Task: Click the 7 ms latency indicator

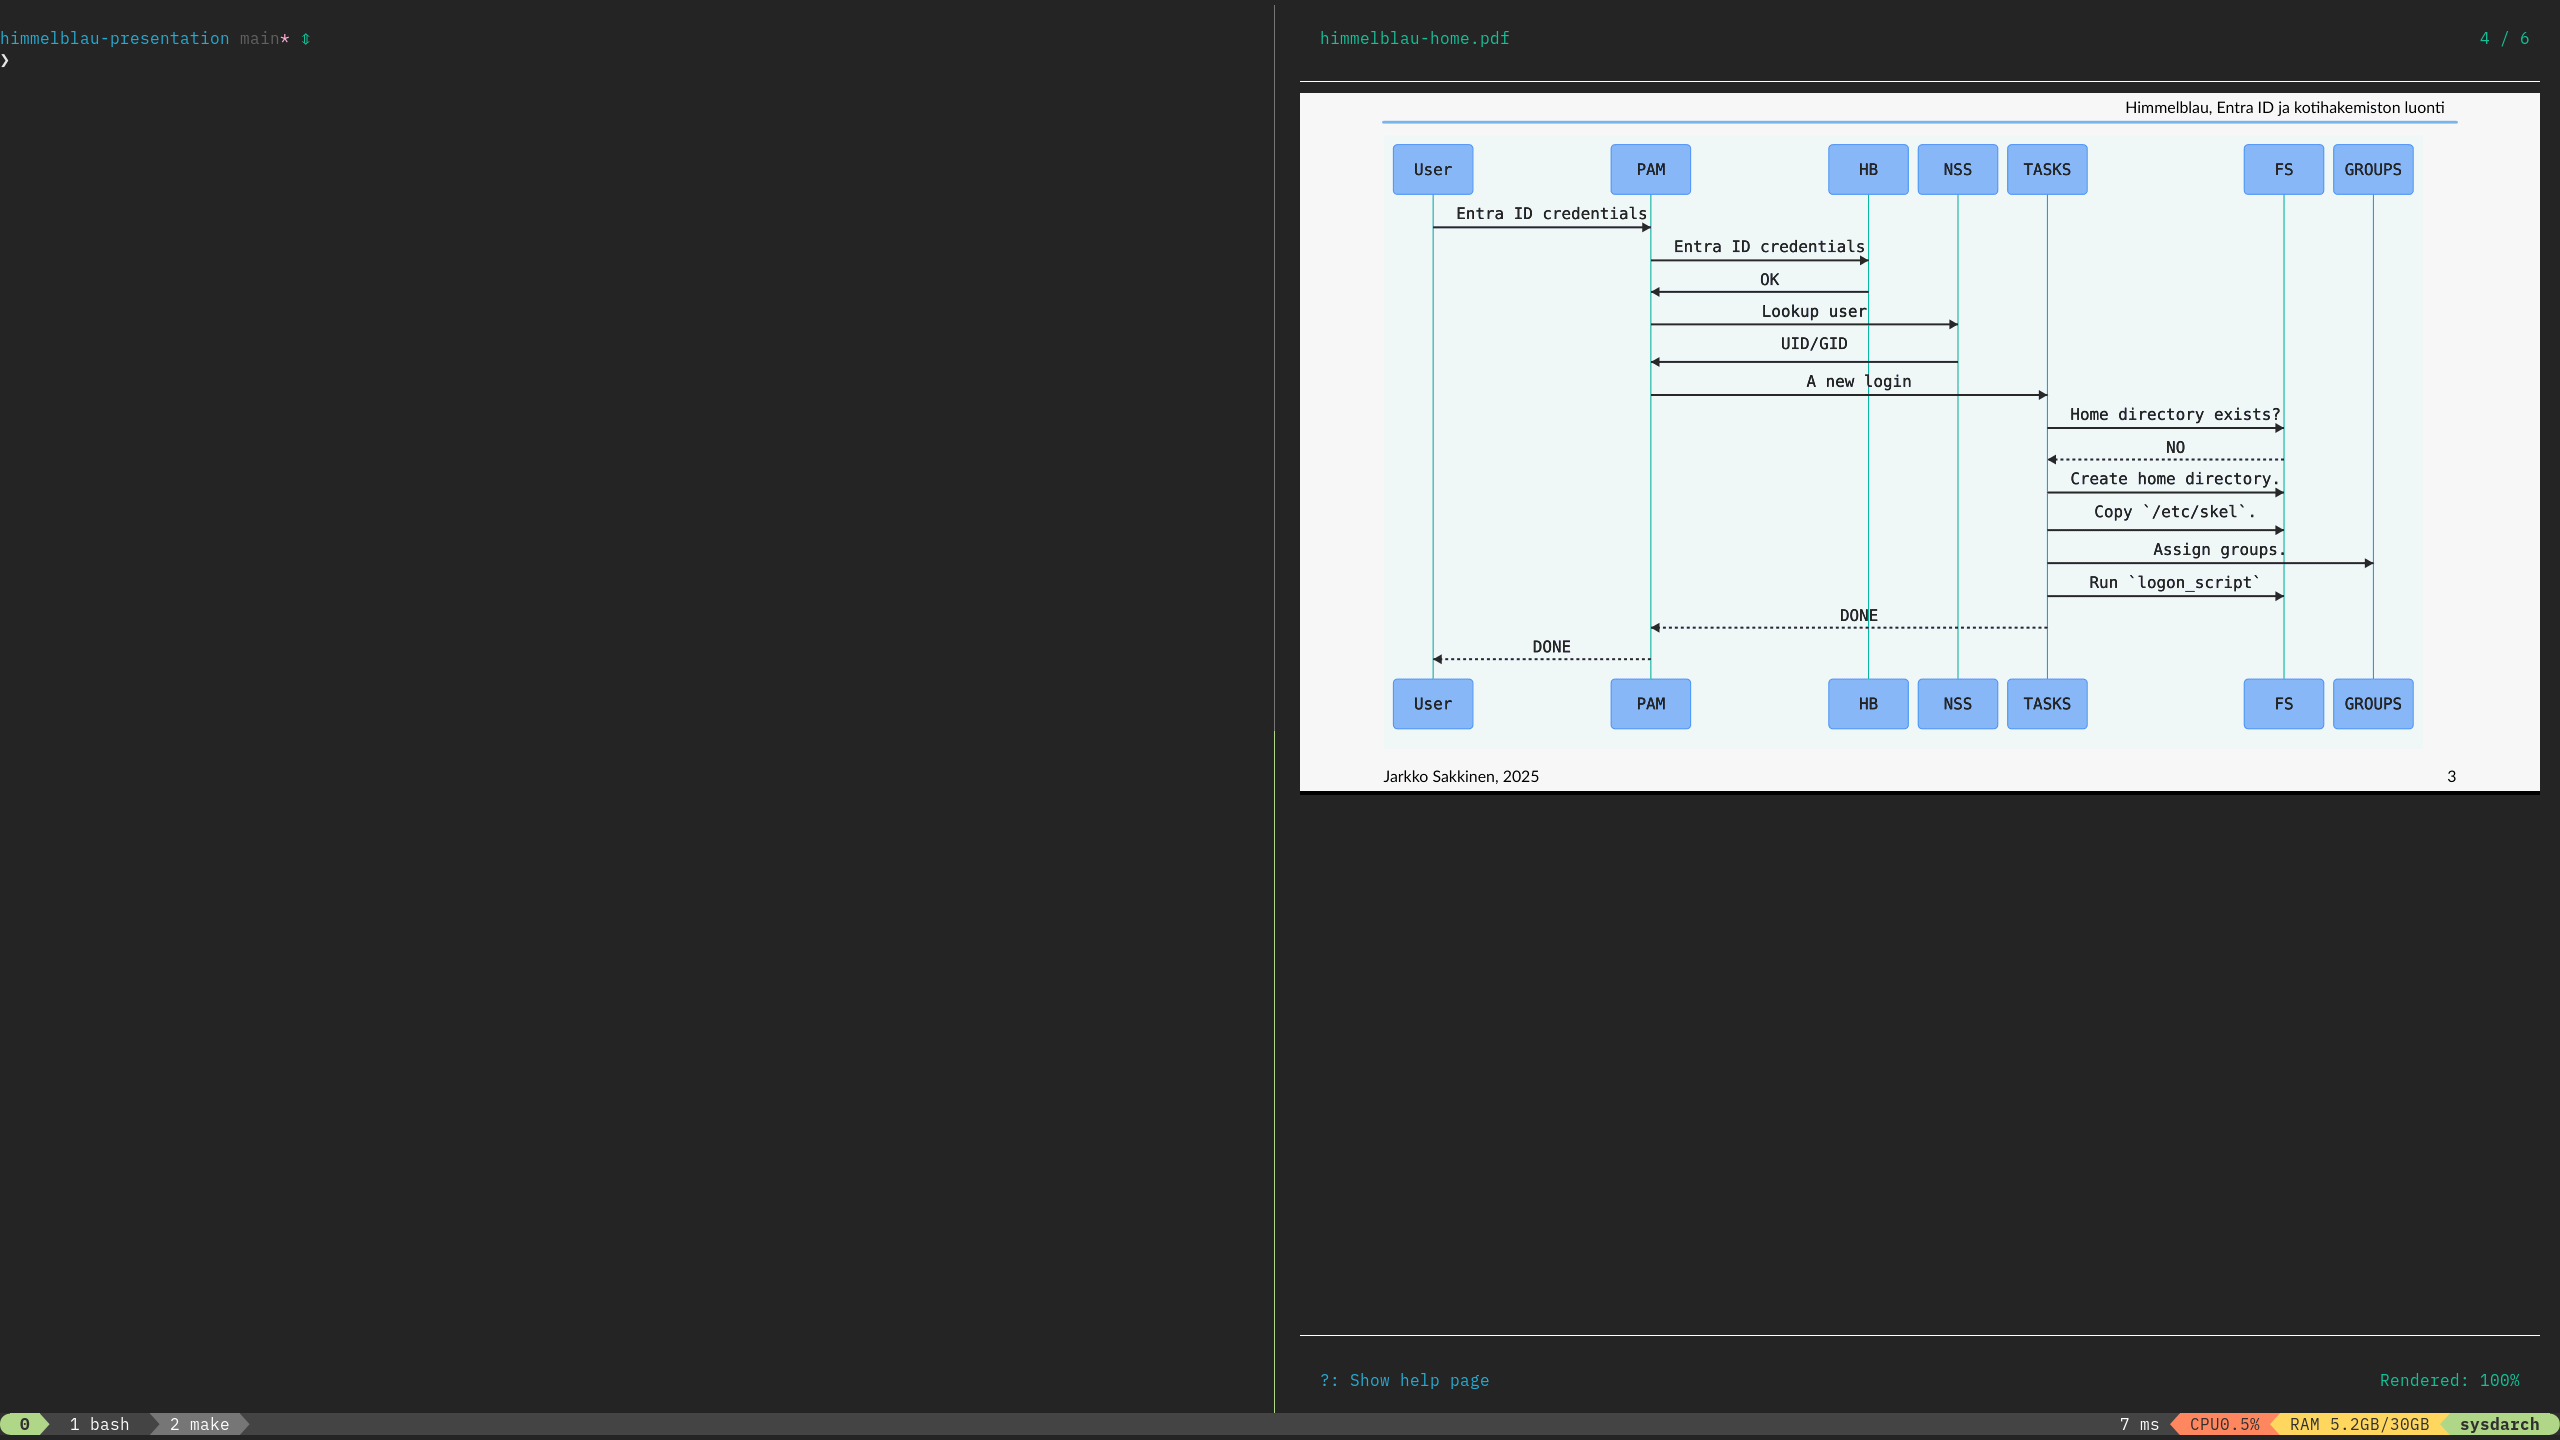Action: [x=2139, y=1424]
